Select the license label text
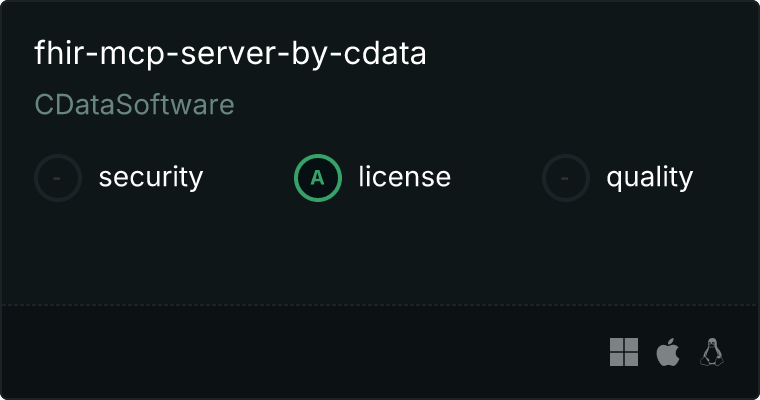The height and width of the screenshot is (400, 760). (x=404, y=178)
